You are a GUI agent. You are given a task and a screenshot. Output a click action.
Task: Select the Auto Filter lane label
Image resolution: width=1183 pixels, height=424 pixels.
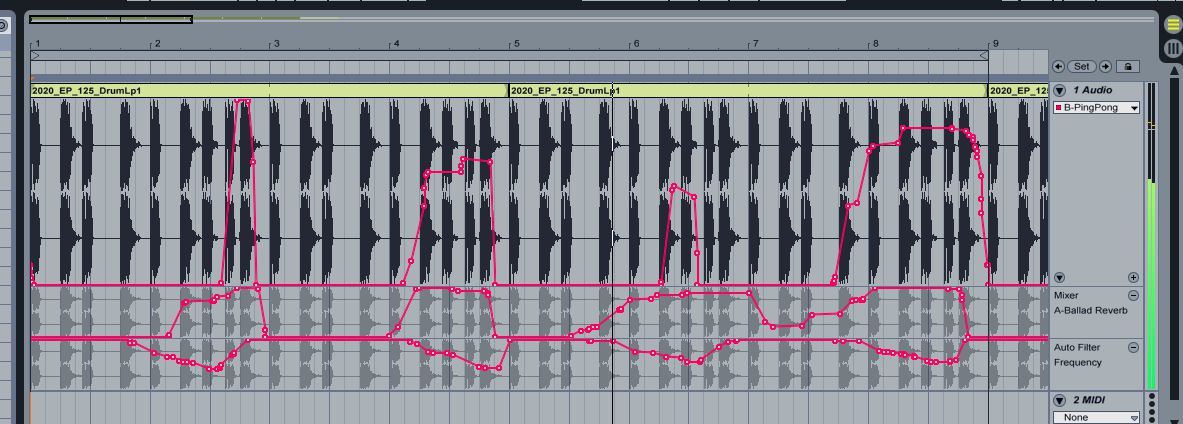click(1077, 348)
